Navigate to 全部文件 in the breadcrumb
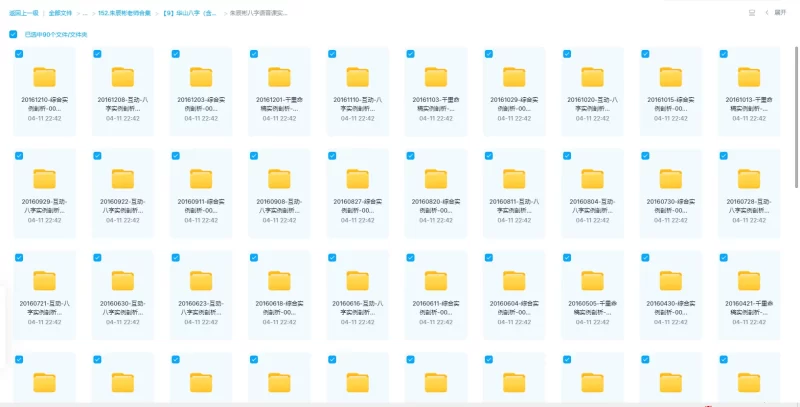This screenshot has width=800, height=407. [60, 13]
